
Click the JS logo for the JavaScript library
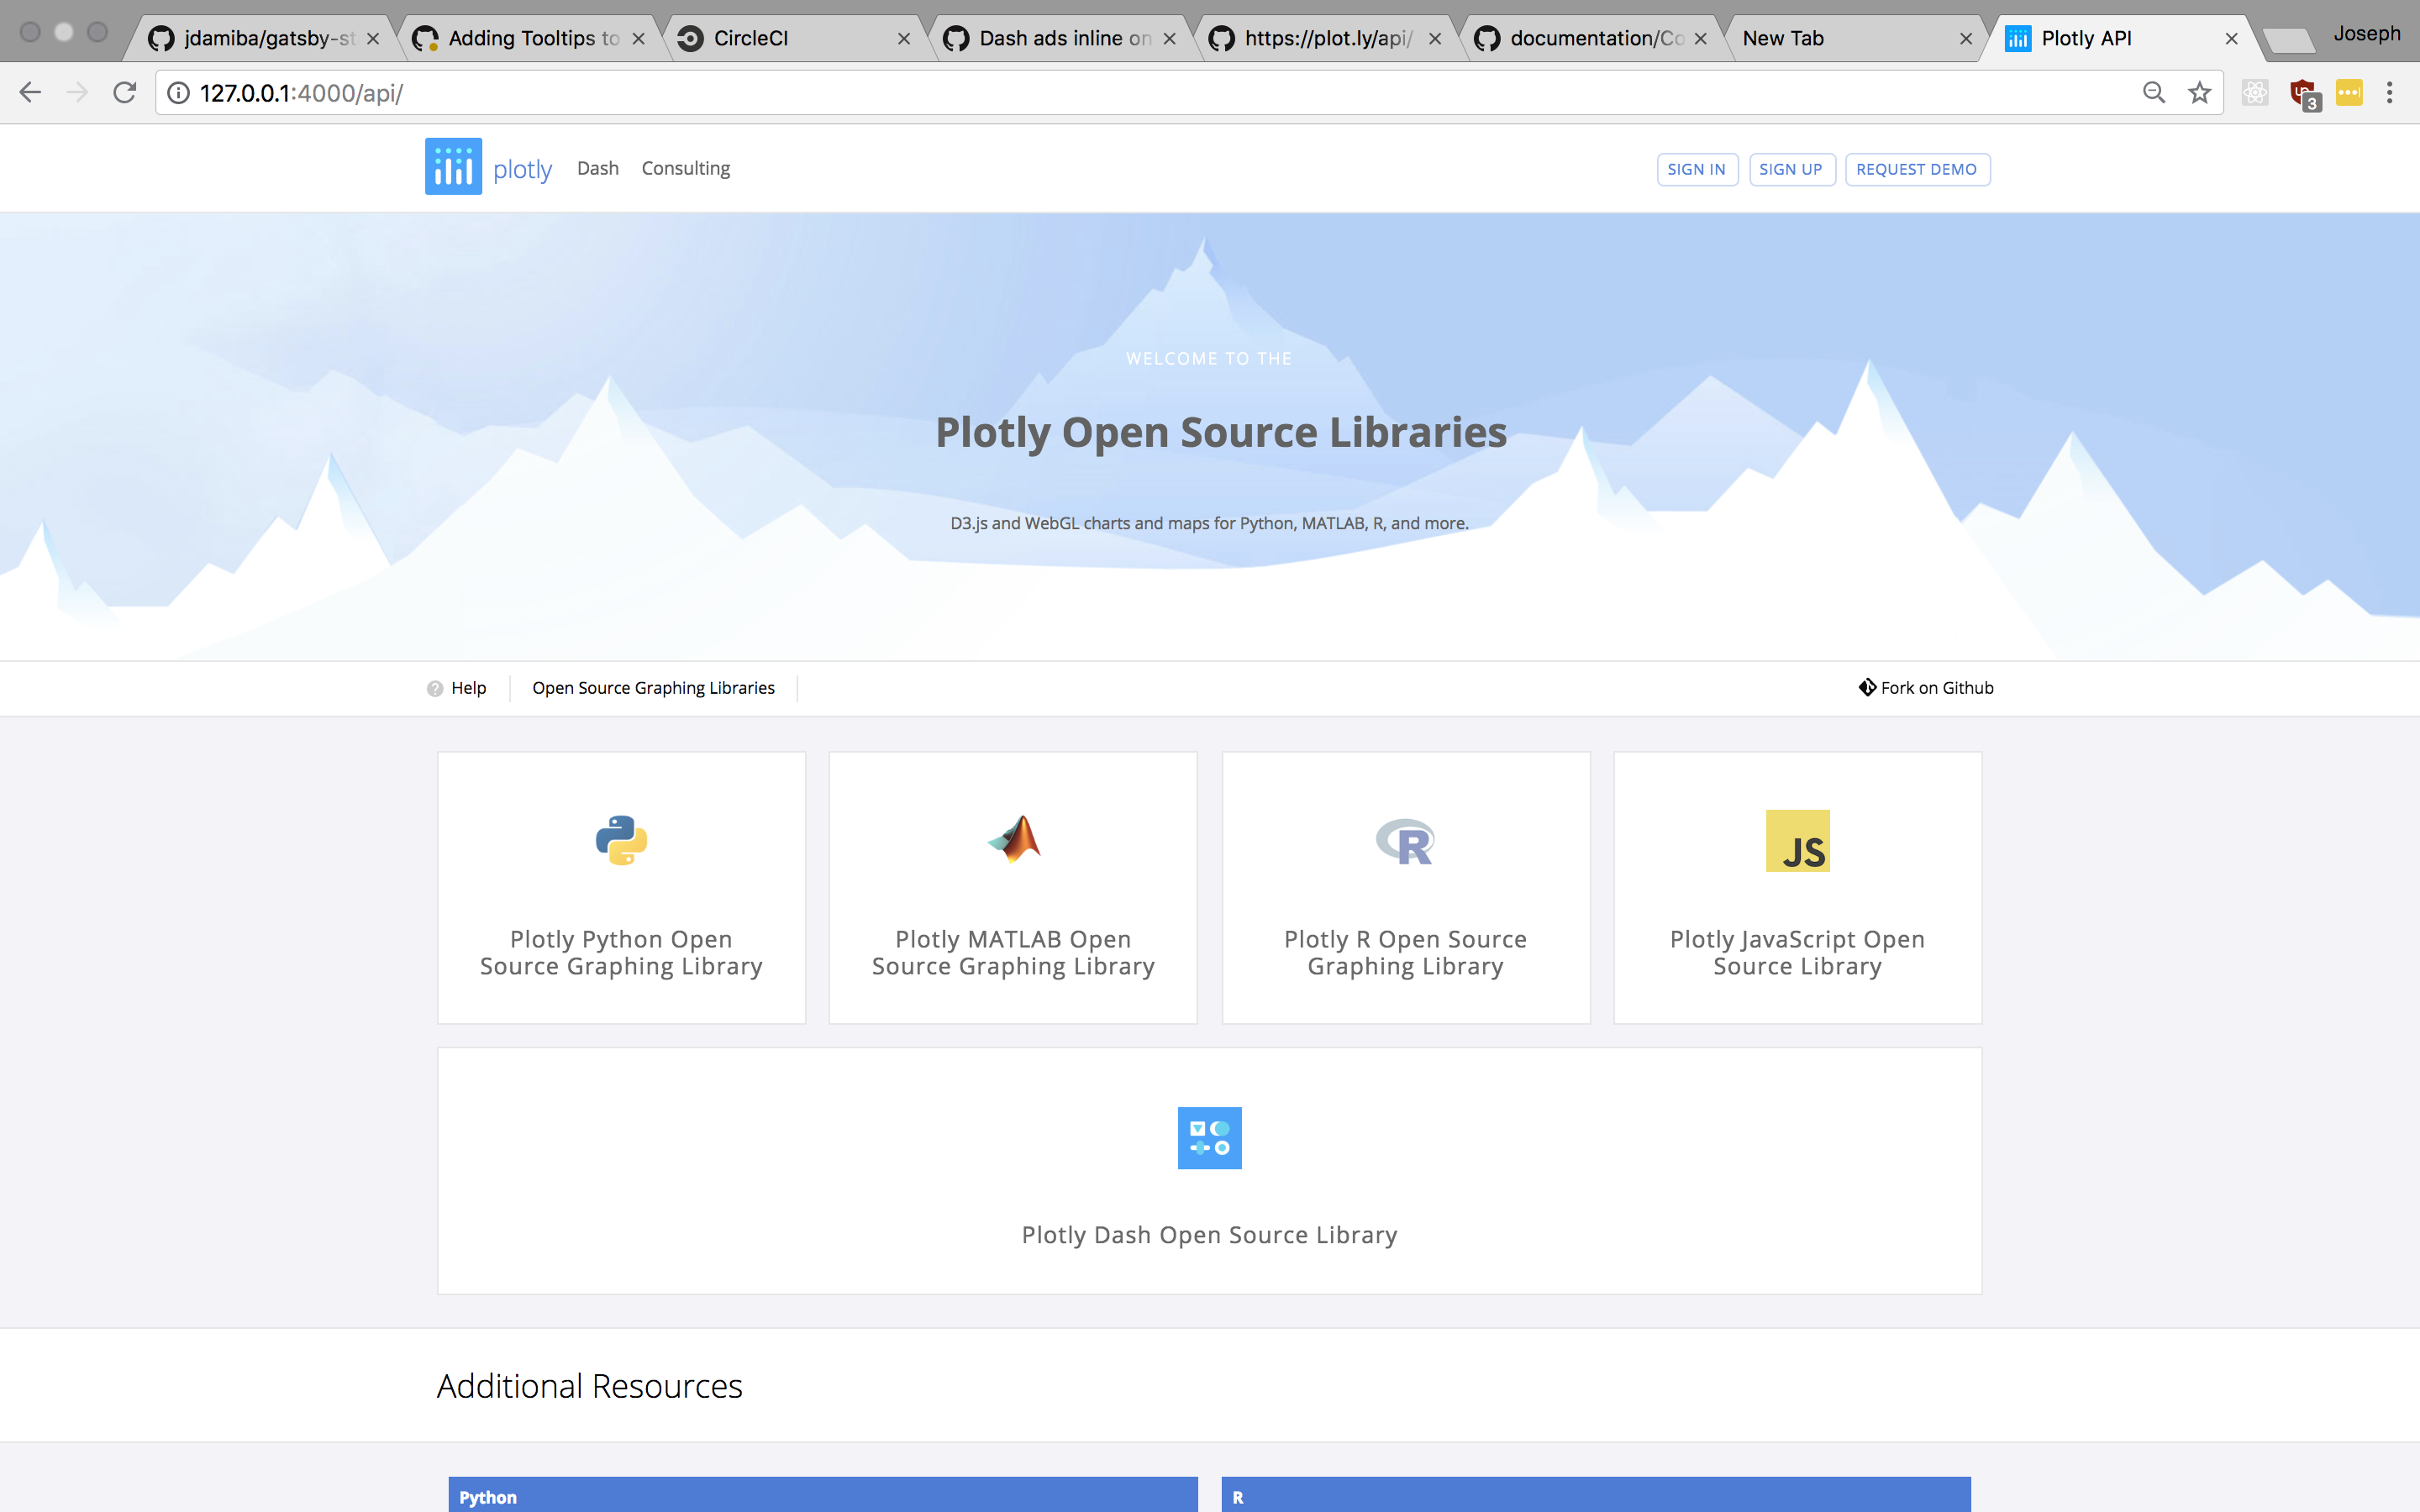(x=1797, y=840)
